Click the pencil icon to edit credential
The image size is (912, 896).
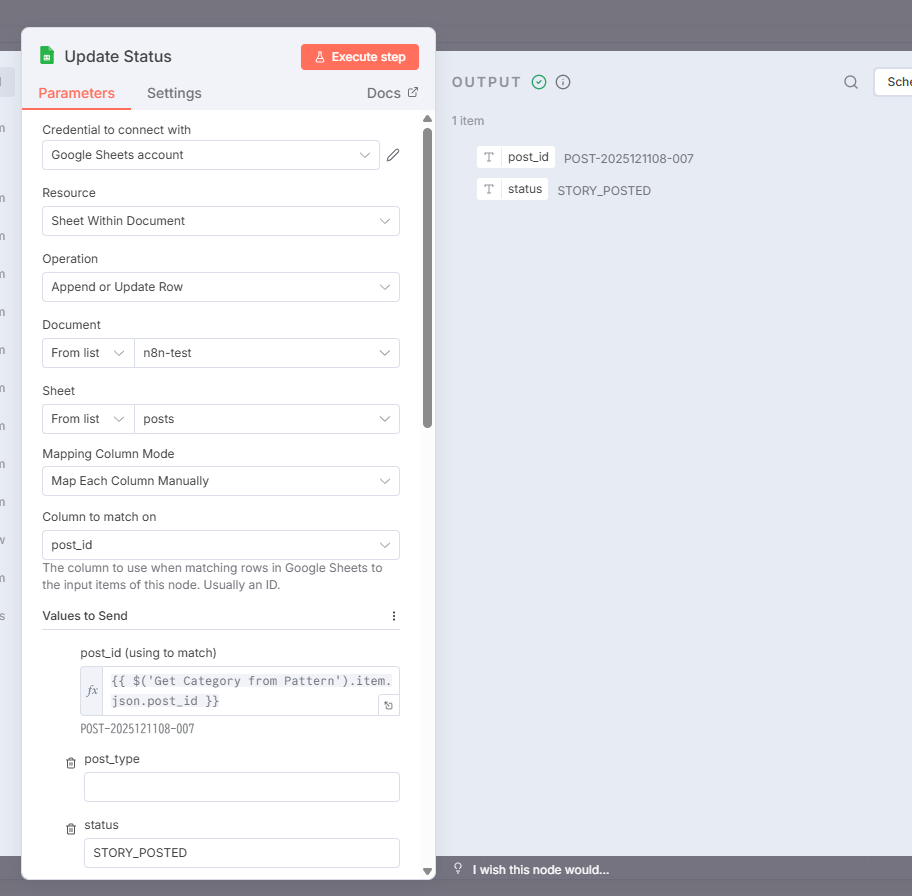[x=393, y=155]
